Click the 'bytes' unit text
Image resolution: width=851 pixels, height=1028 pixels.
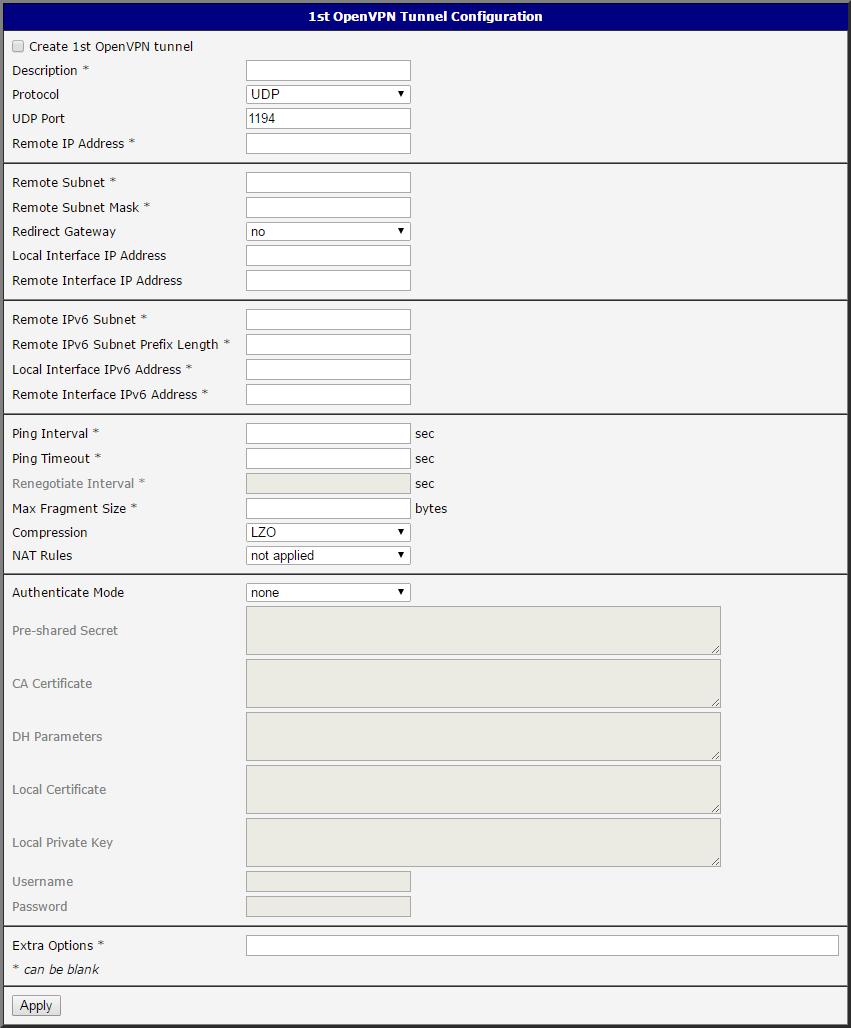pos(431,508)
